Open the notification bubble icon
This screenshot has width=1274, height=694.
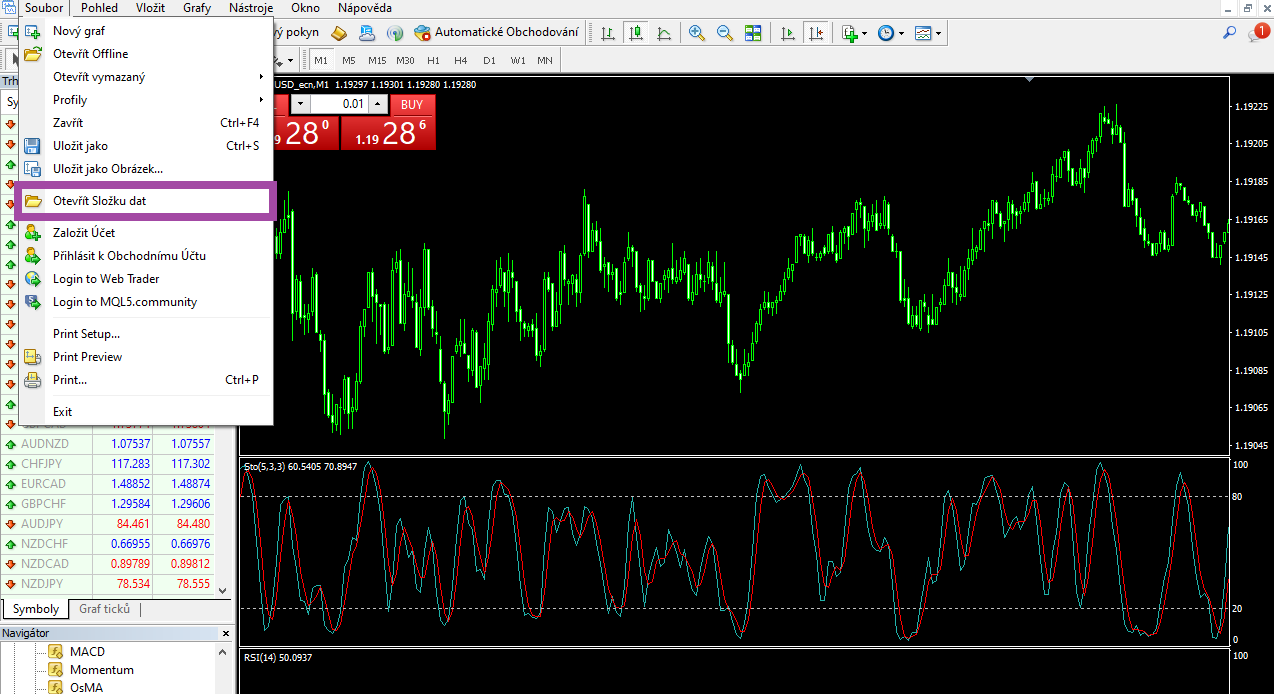1258,33
